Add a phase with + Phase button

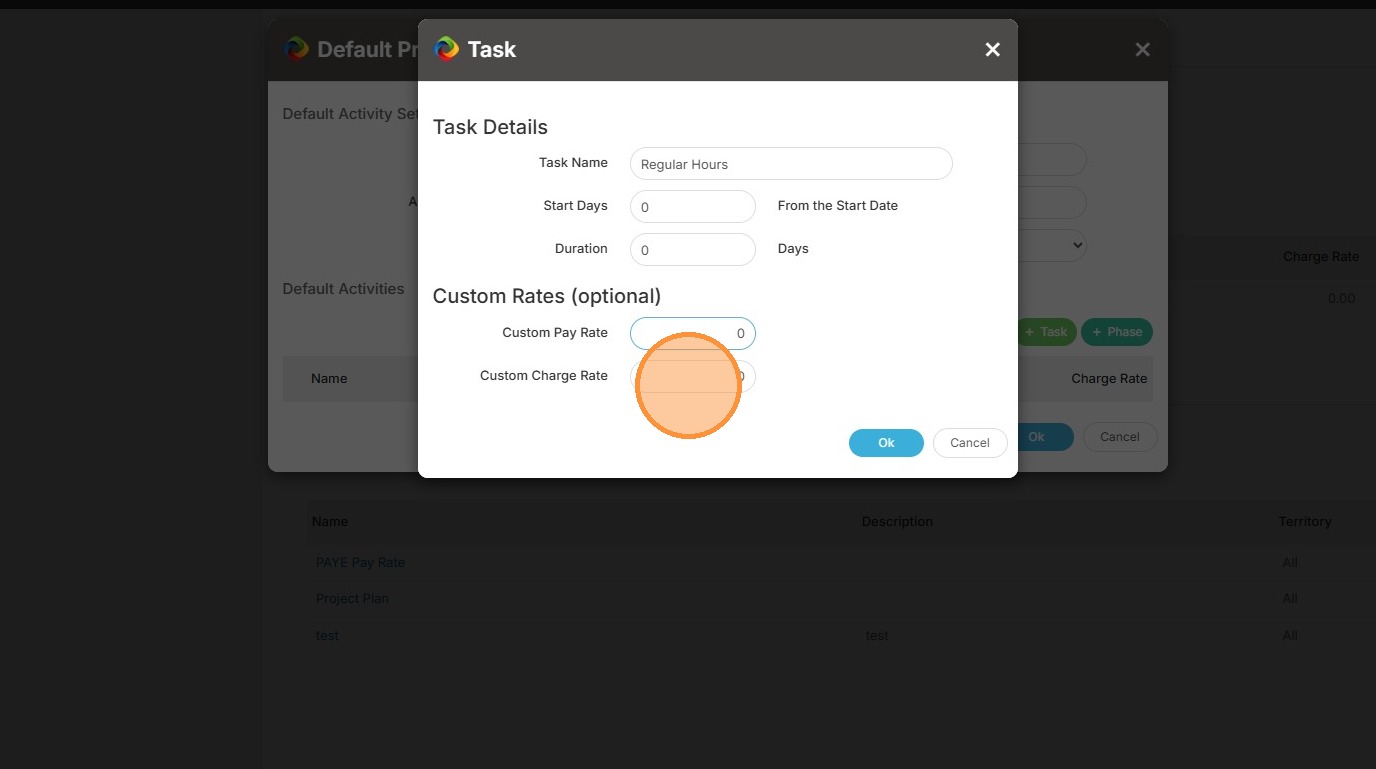coord(1116,332)
